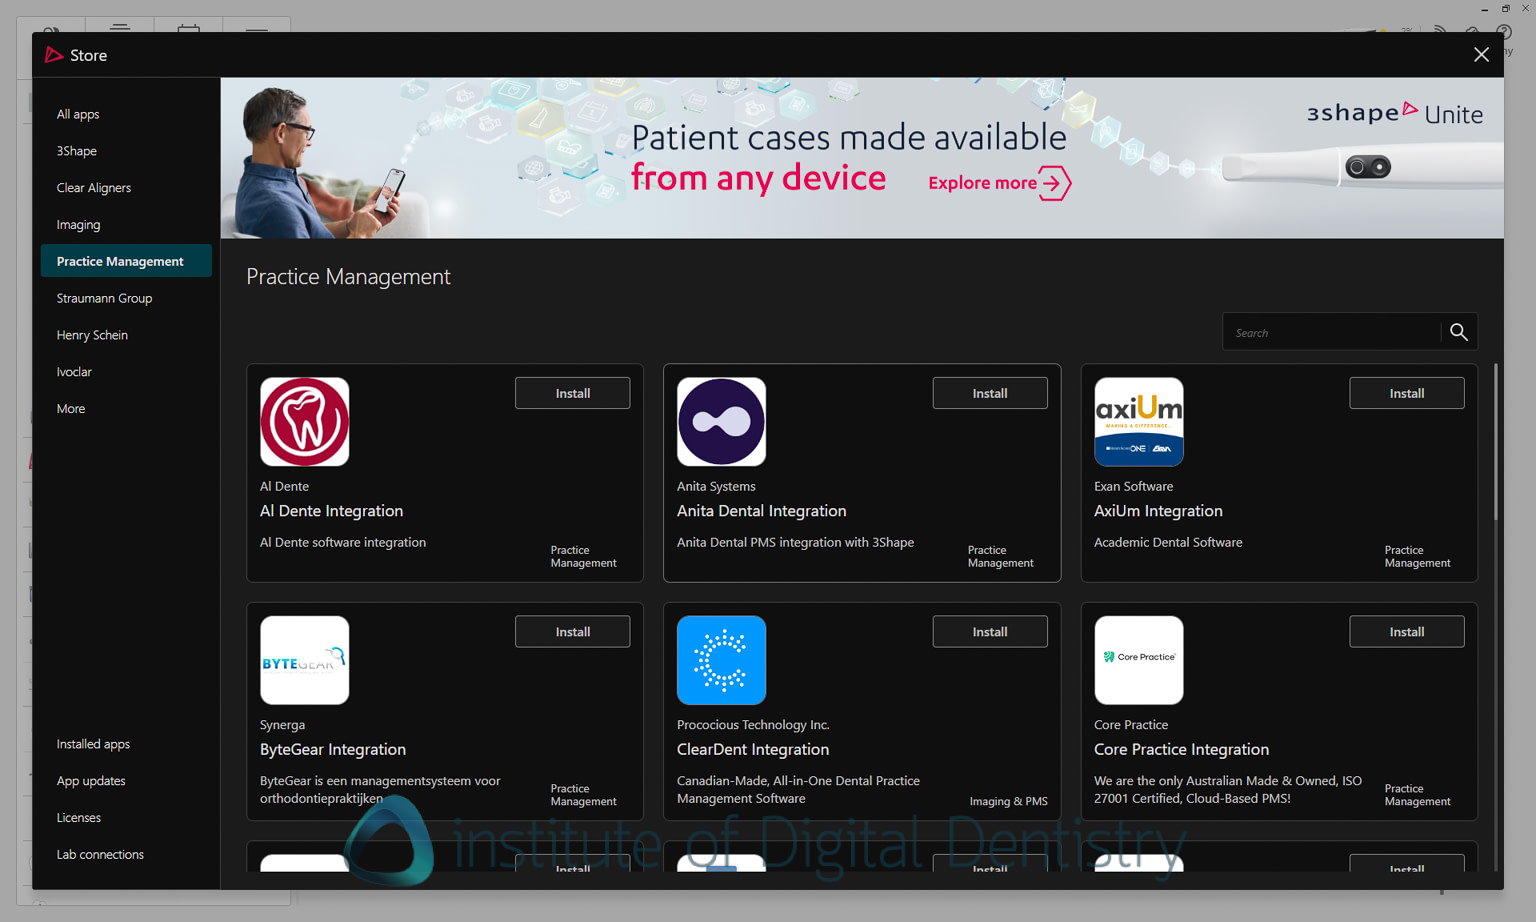This screenshot has height=922, width=1536.
Task: Click the axiUm app icon
Action: pos(1138,421)
